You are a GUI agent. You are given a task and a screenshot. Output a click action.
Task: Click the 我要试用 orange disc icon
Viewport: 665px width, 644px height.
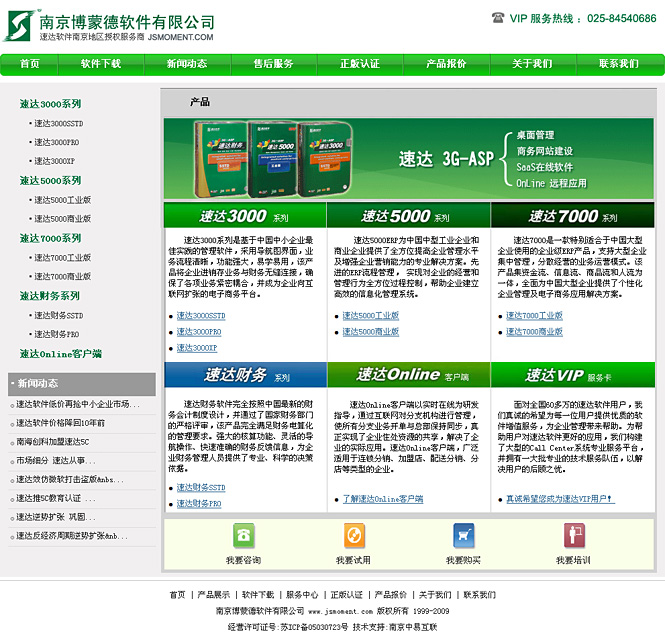pos(354,536)
